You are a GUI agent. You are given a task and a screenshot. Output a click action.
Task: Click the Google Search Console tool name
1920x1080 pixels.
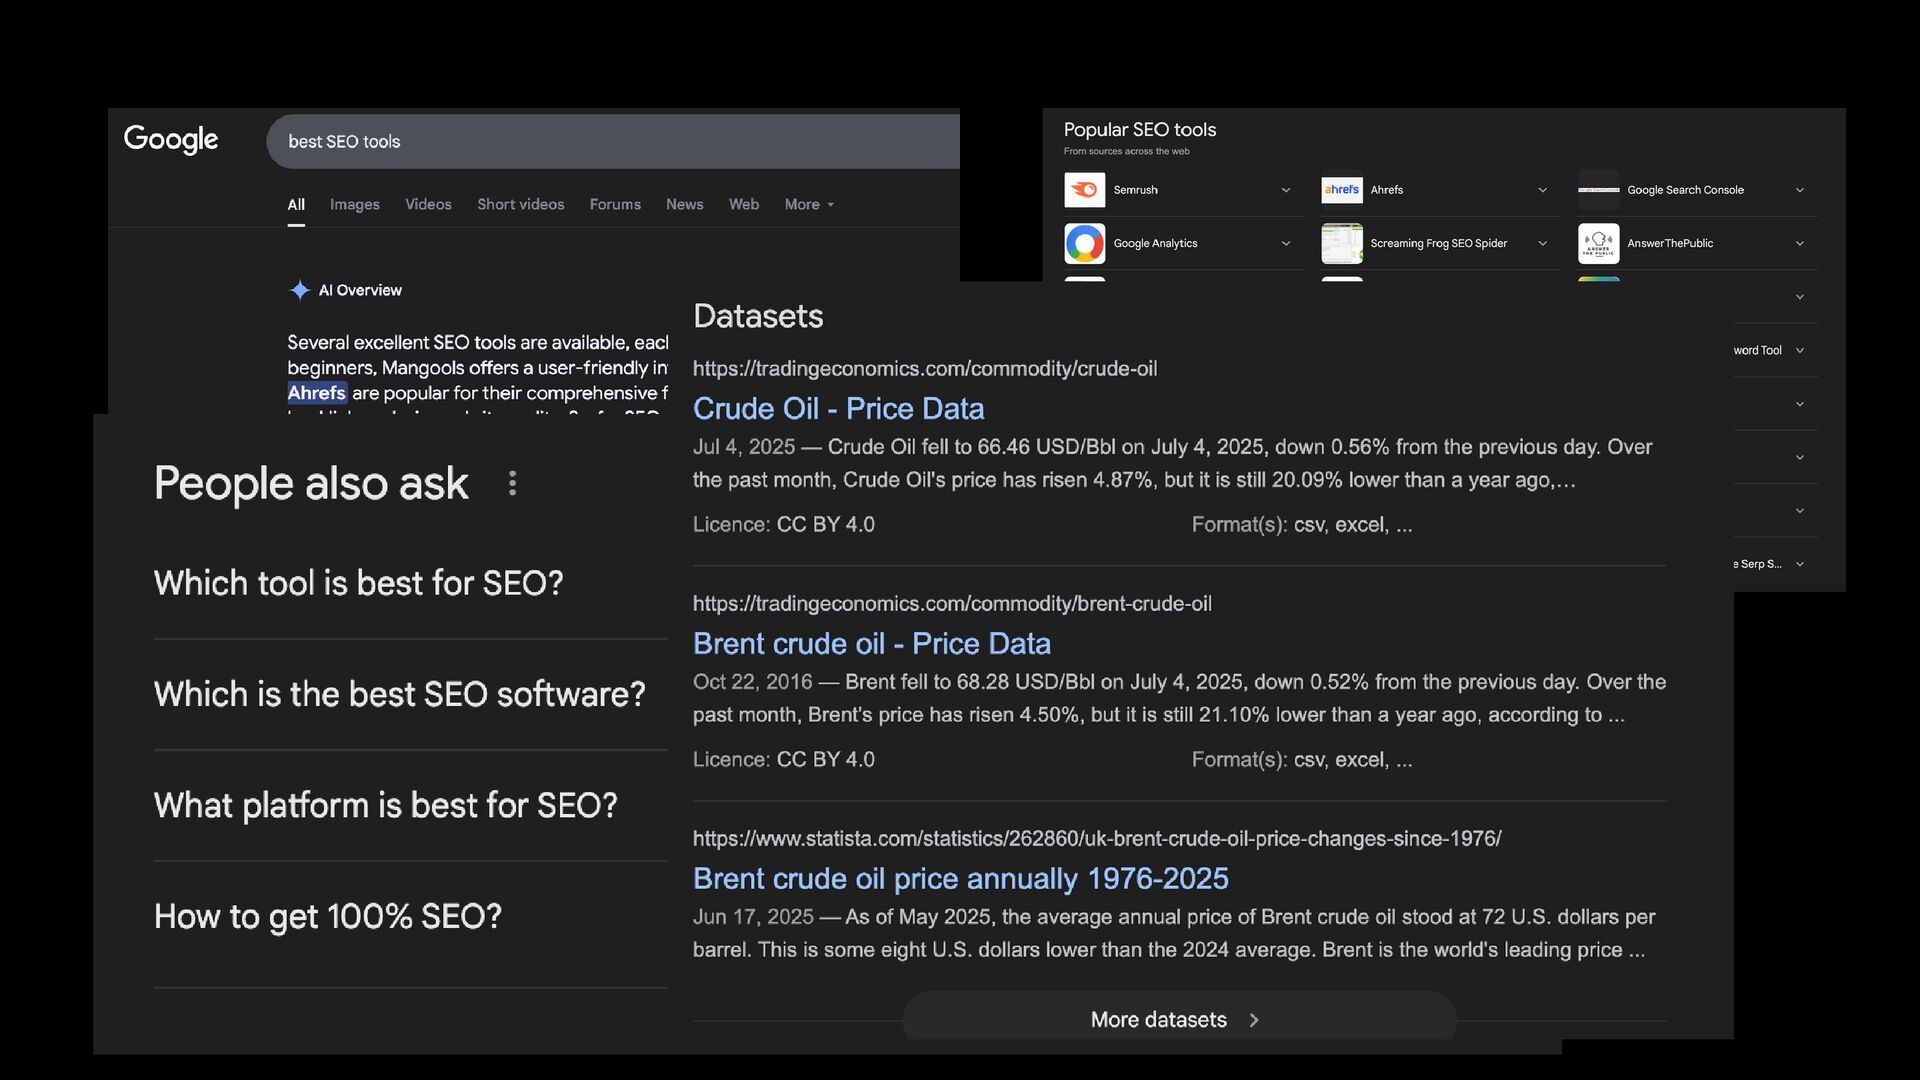[x=1685, y=190]
